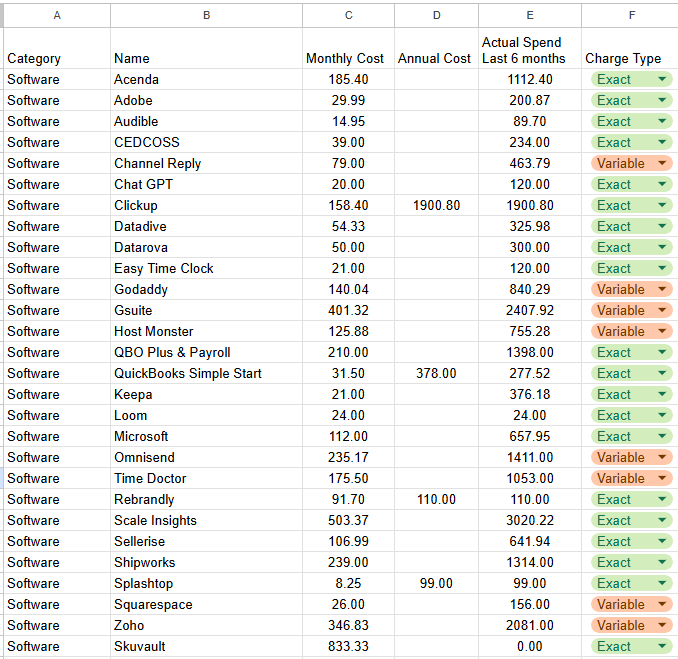Select column A header
This screenshot has width=678, height=659.
point(57,16)
